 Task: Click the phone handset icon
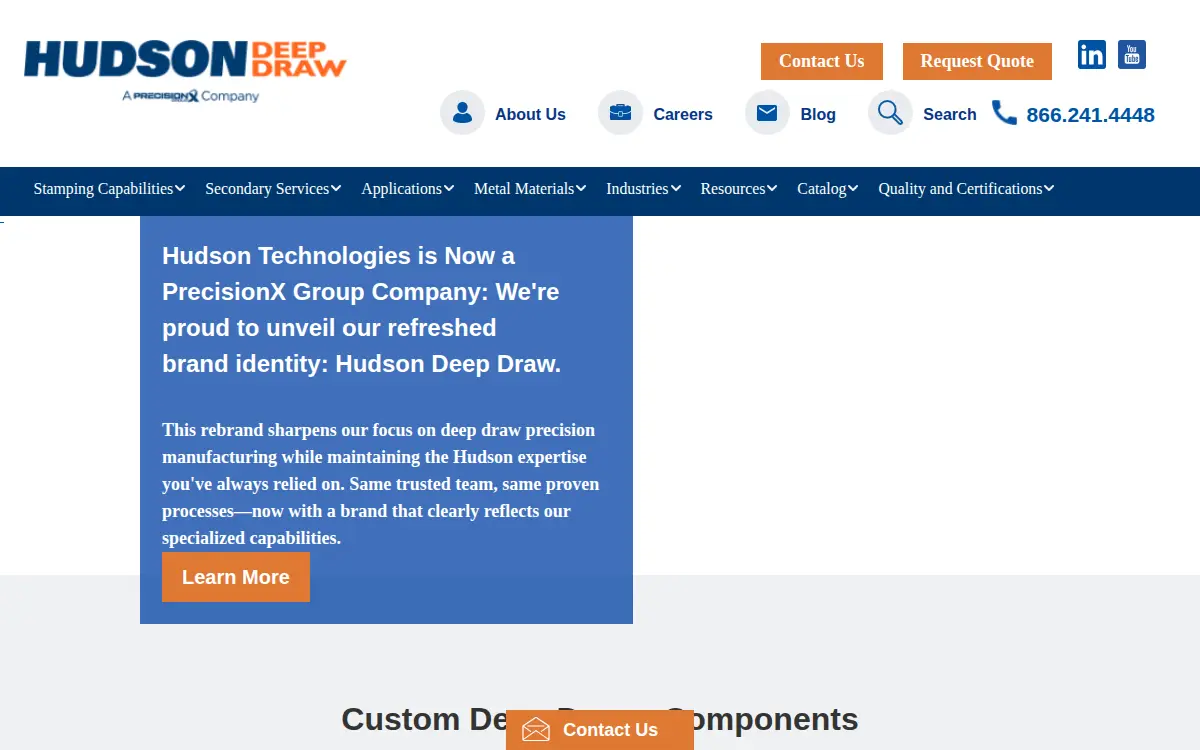click(1004, 113)
